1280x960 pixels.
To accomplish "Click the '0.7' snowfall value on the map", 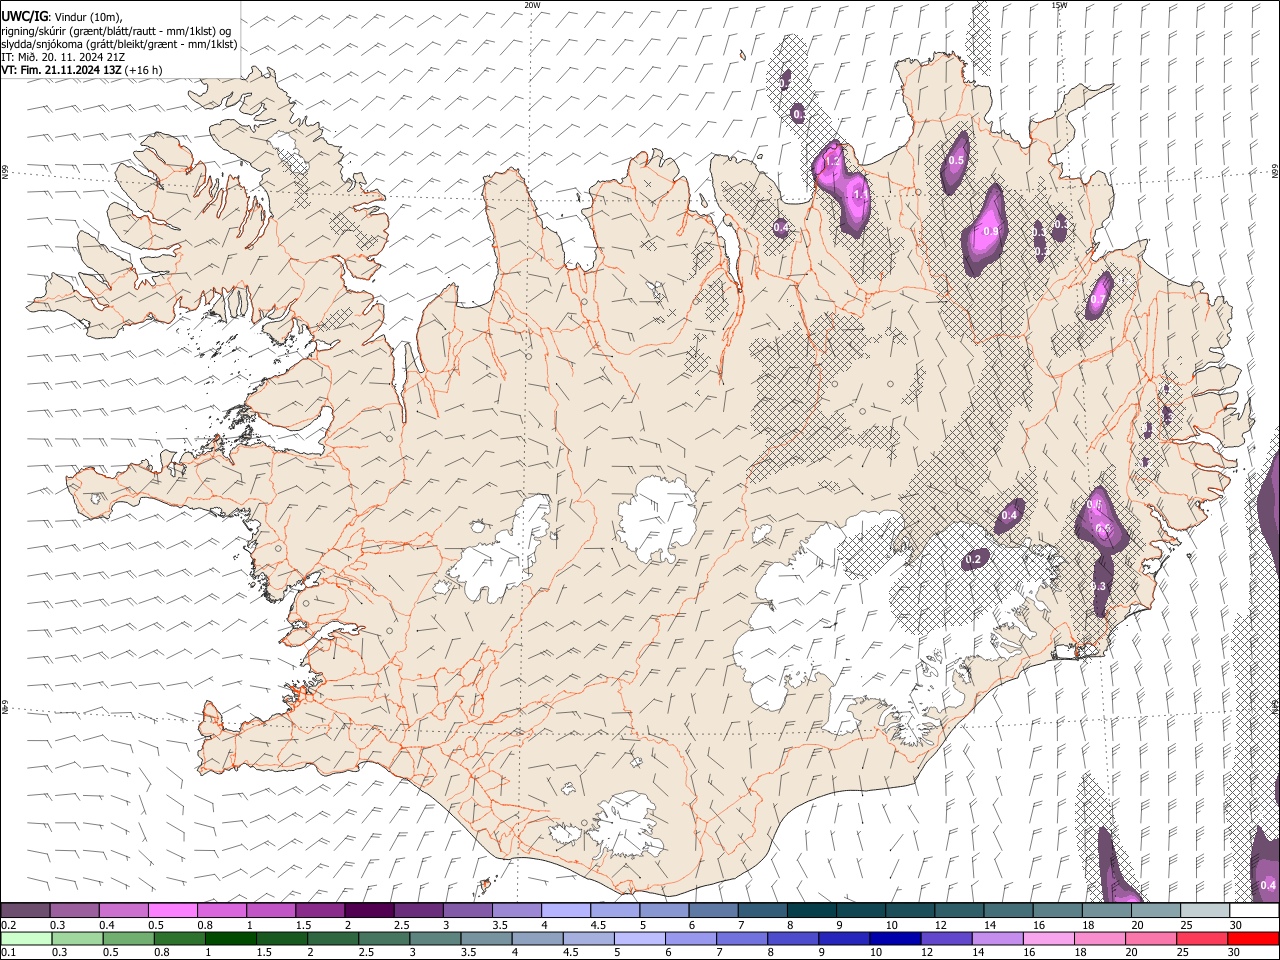I will point(1098,300).
